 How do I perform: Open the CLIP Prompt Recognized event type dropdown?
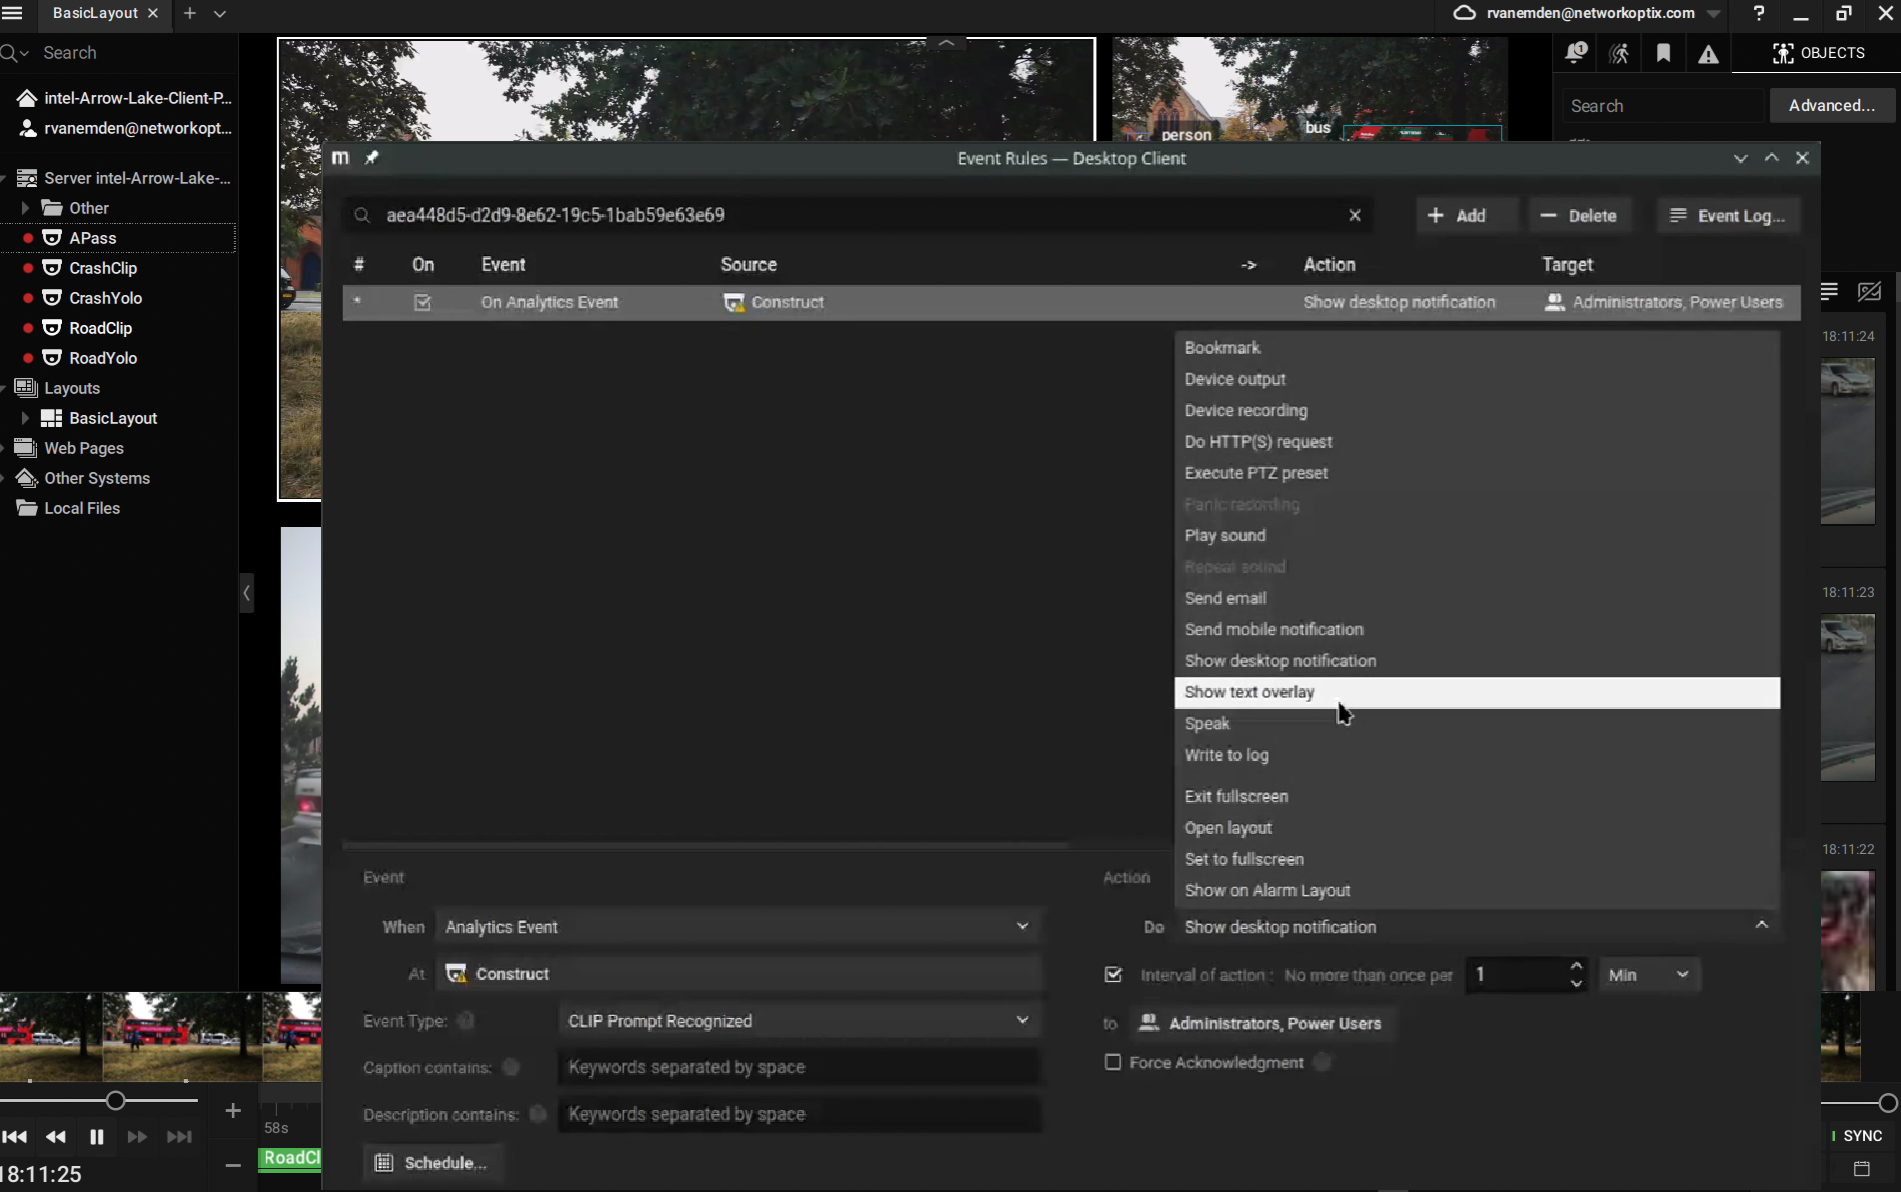pyautogui.click(x=1021, y=1020)
